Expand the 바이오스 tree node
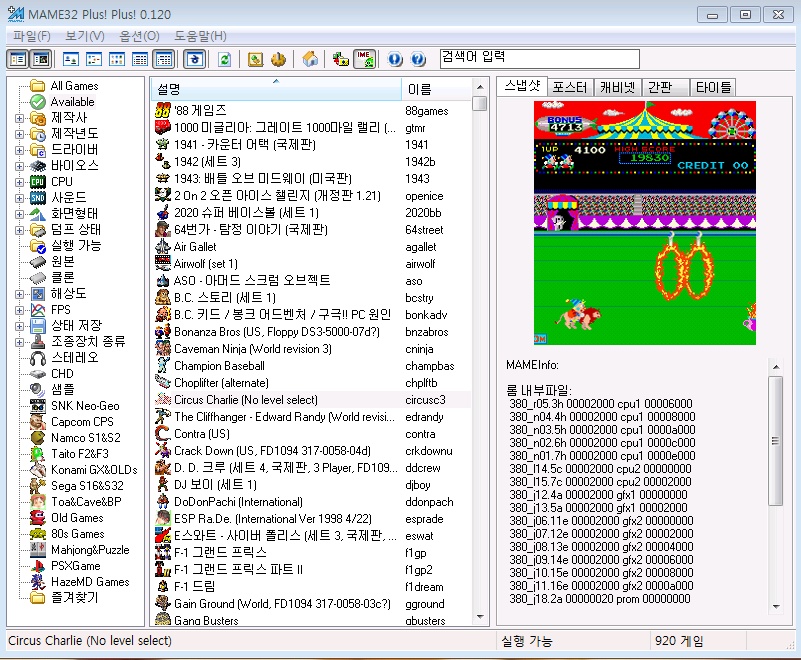The height and width of the screenshot is (660, 801). (19, 166)
